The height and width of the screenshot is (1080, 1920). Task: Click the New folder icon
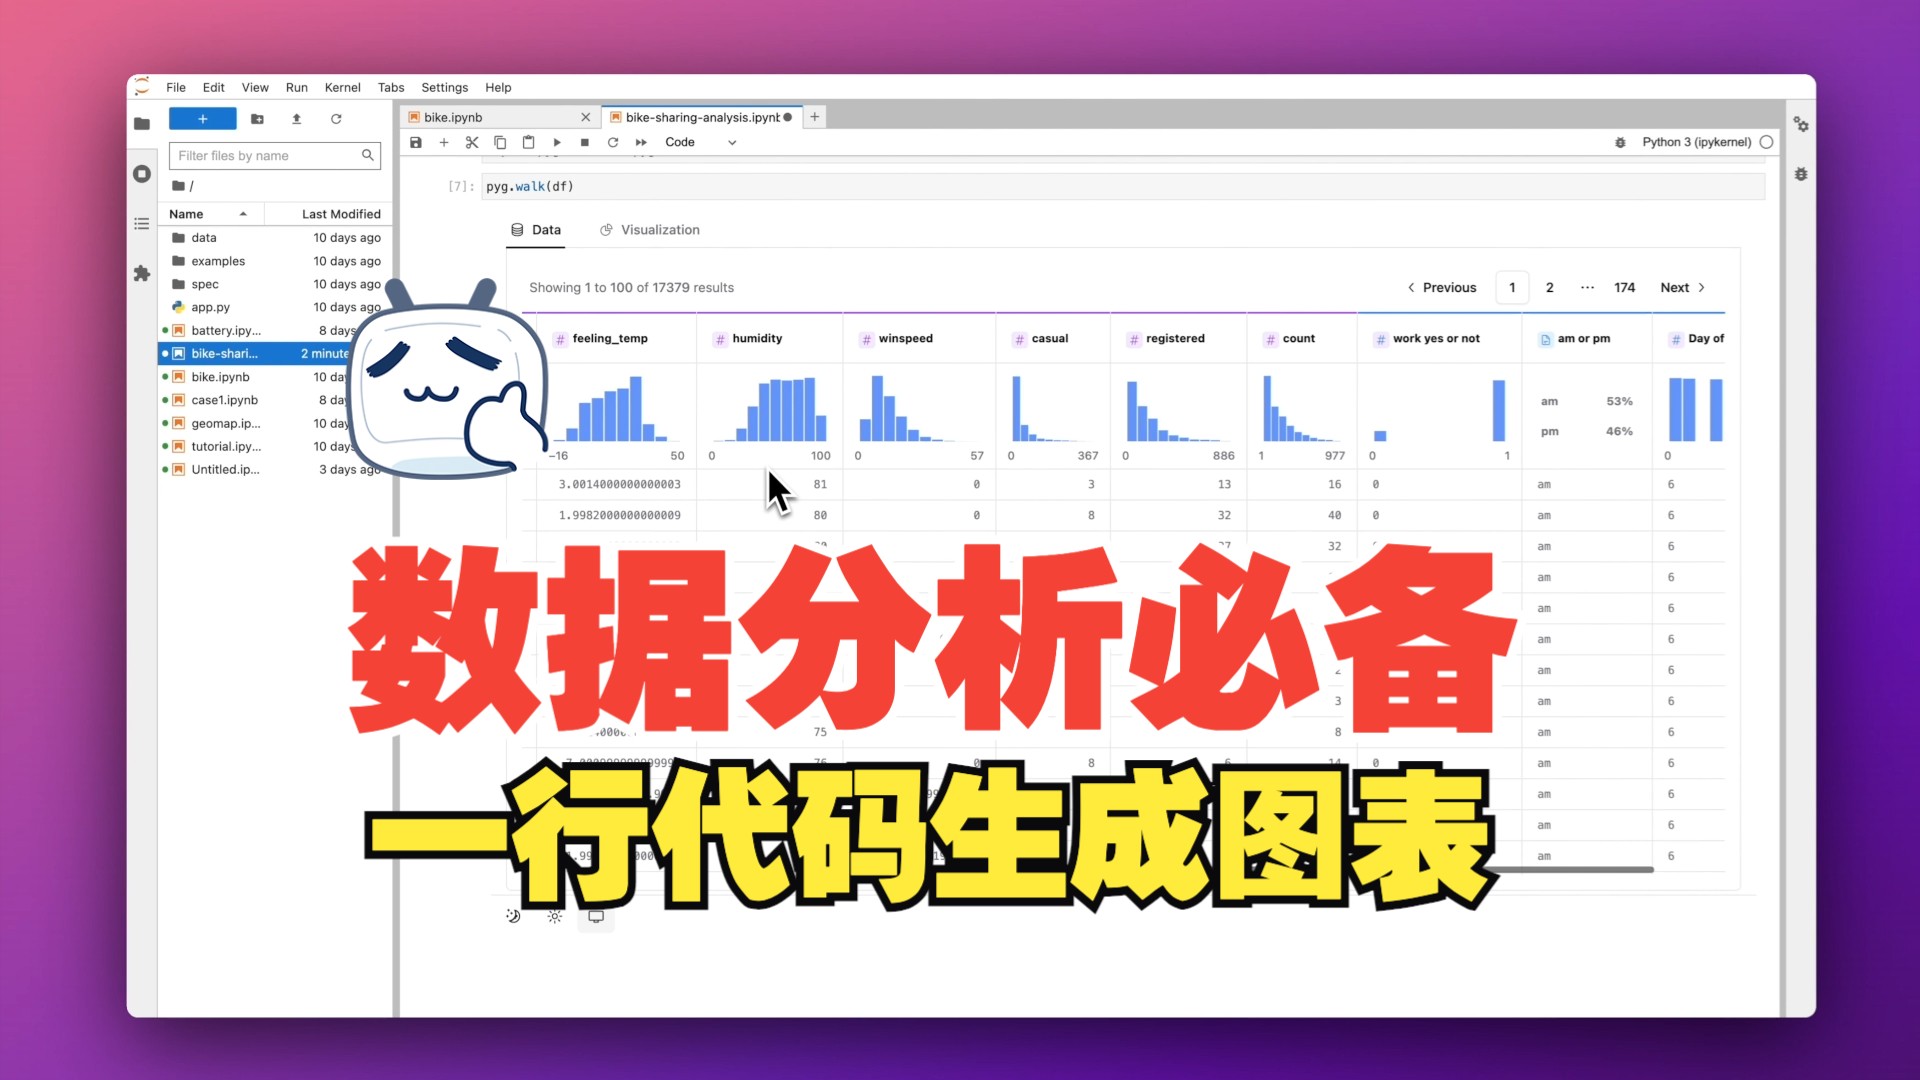pyautogui.click(x=258, y=120)
